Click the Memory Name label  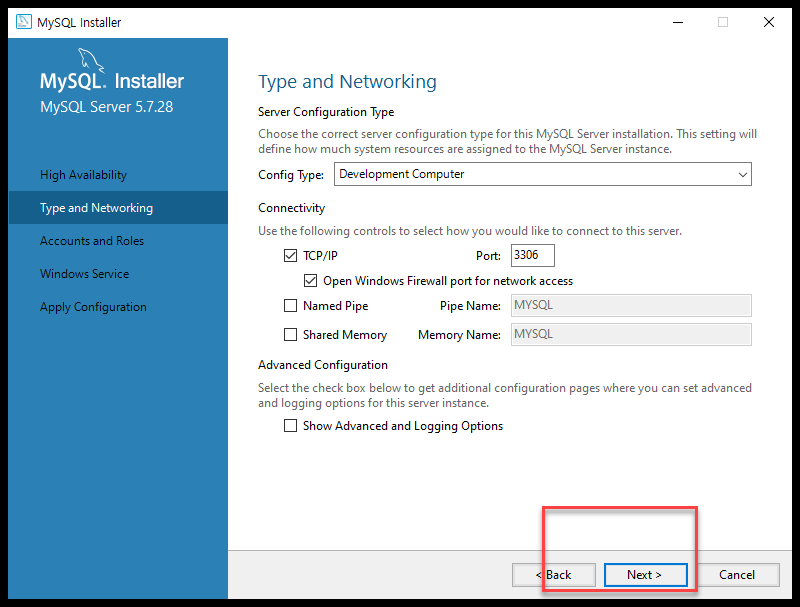pyautogui.click(x=459, y=335)
